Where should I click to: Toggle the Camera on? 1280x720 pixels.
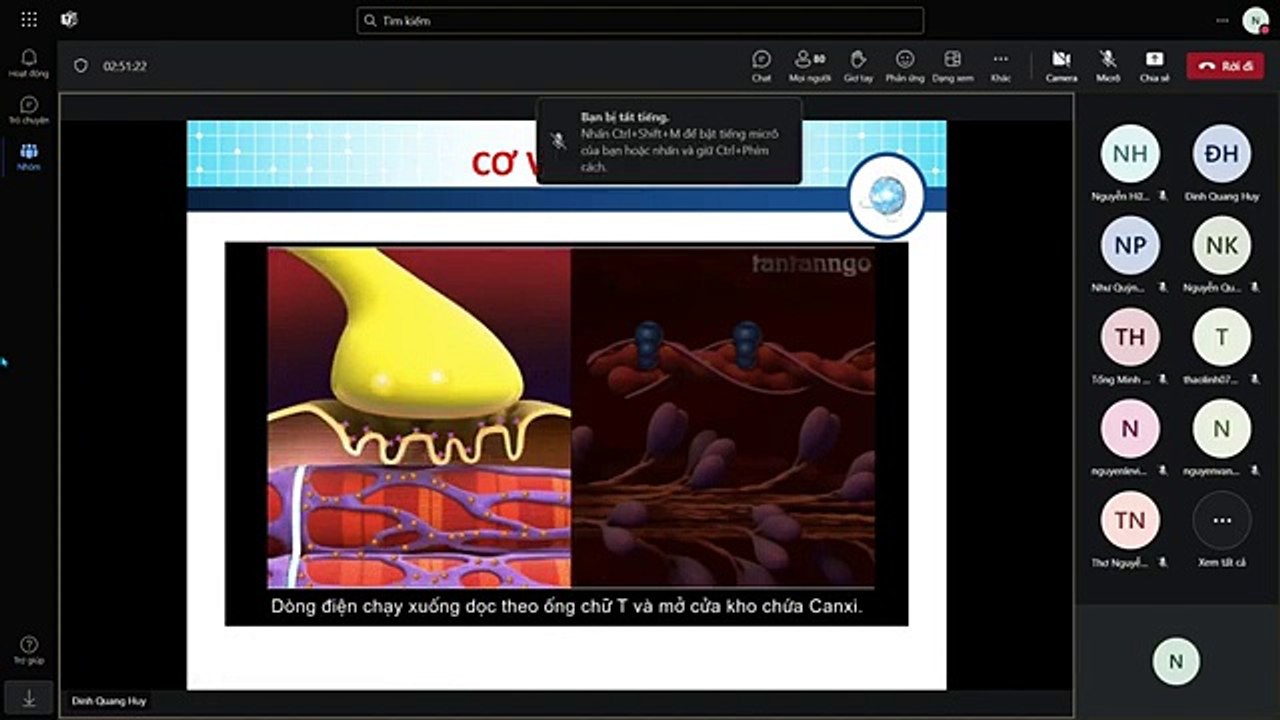1062,66
